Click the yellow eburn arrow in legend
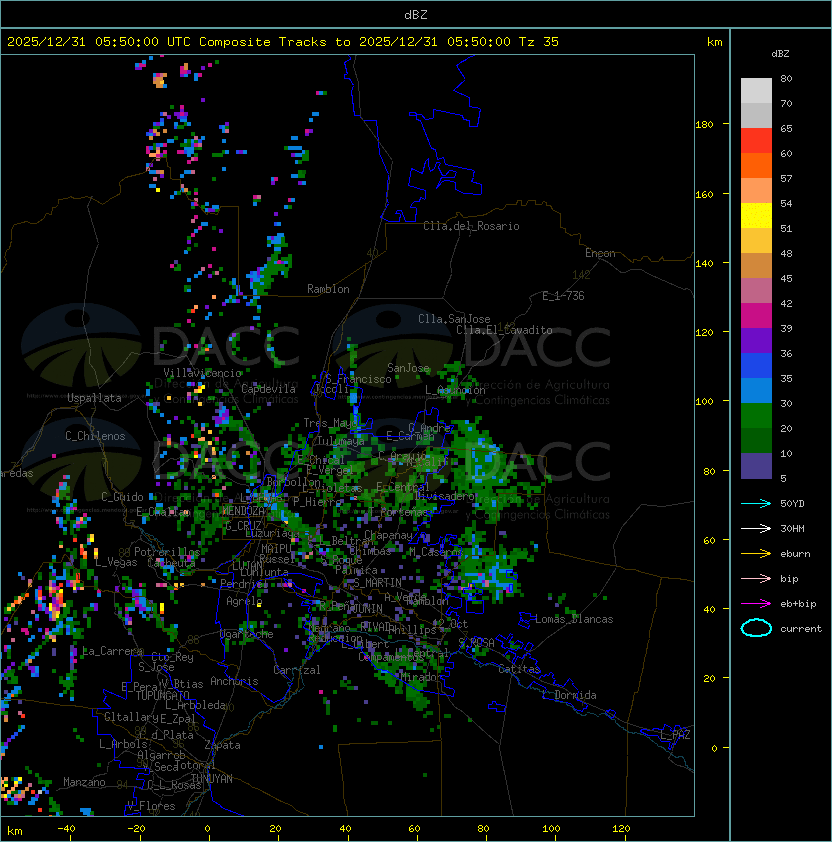The width and height of the screenshot is (832, 842). pos(756,554)
